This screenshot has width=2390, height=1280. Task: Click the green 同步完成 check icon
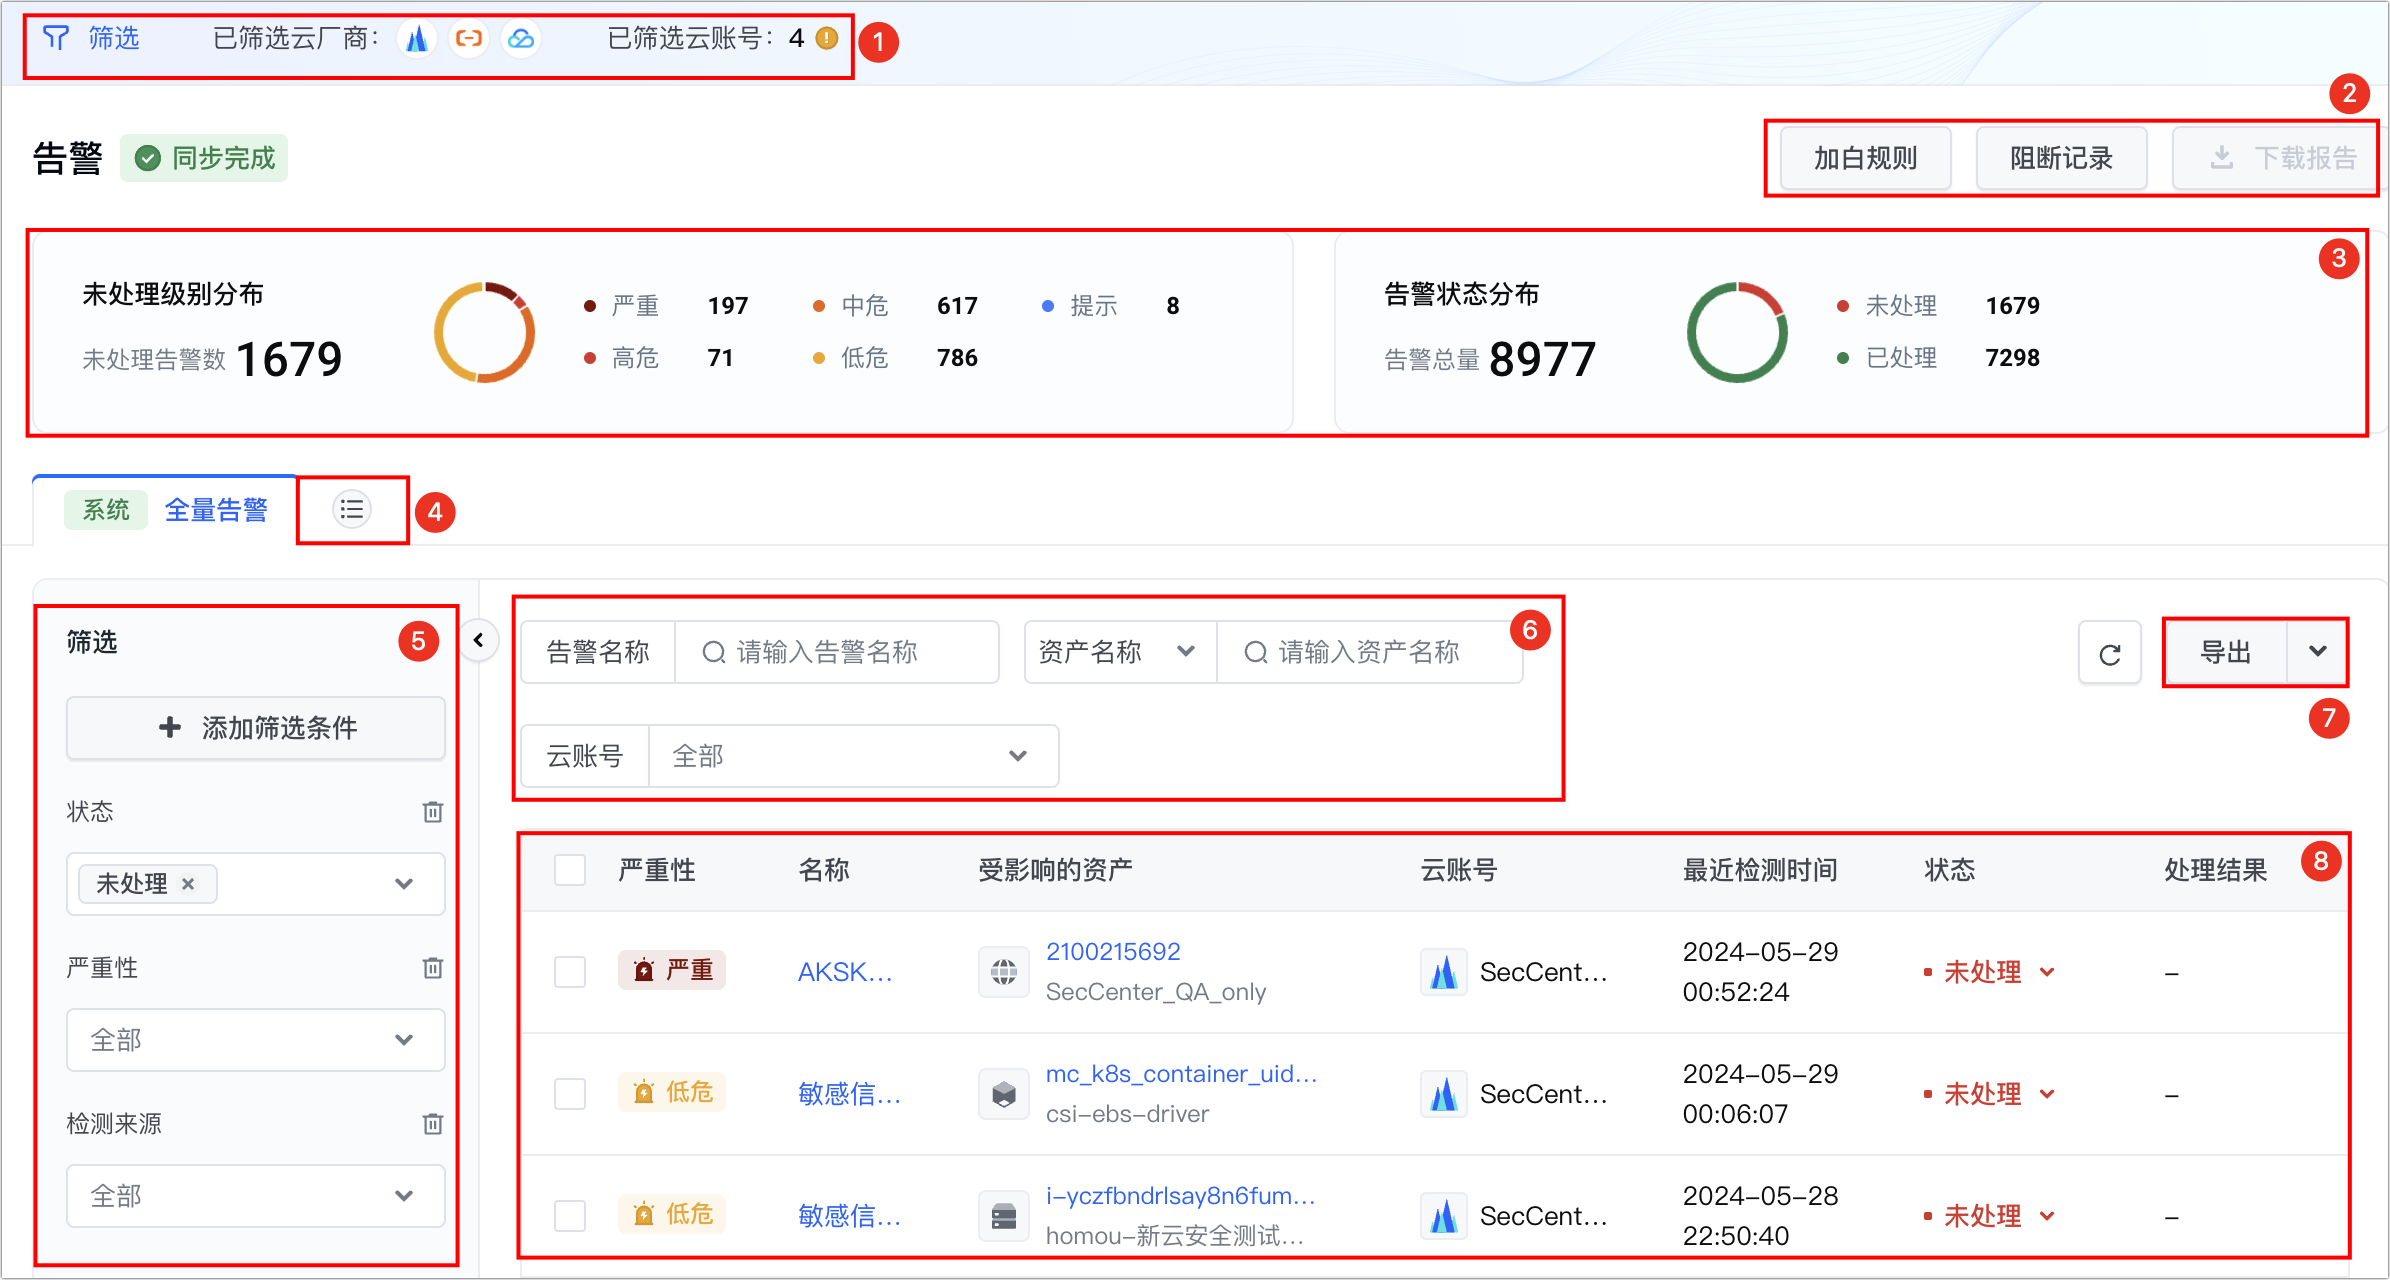(x=148, y=158)
